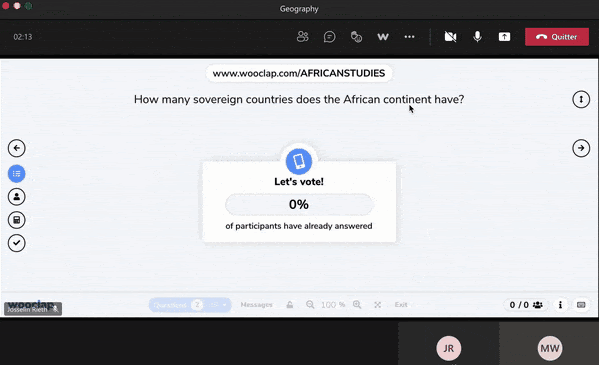
Task: Zoom out the presentation
Action: 310,305
